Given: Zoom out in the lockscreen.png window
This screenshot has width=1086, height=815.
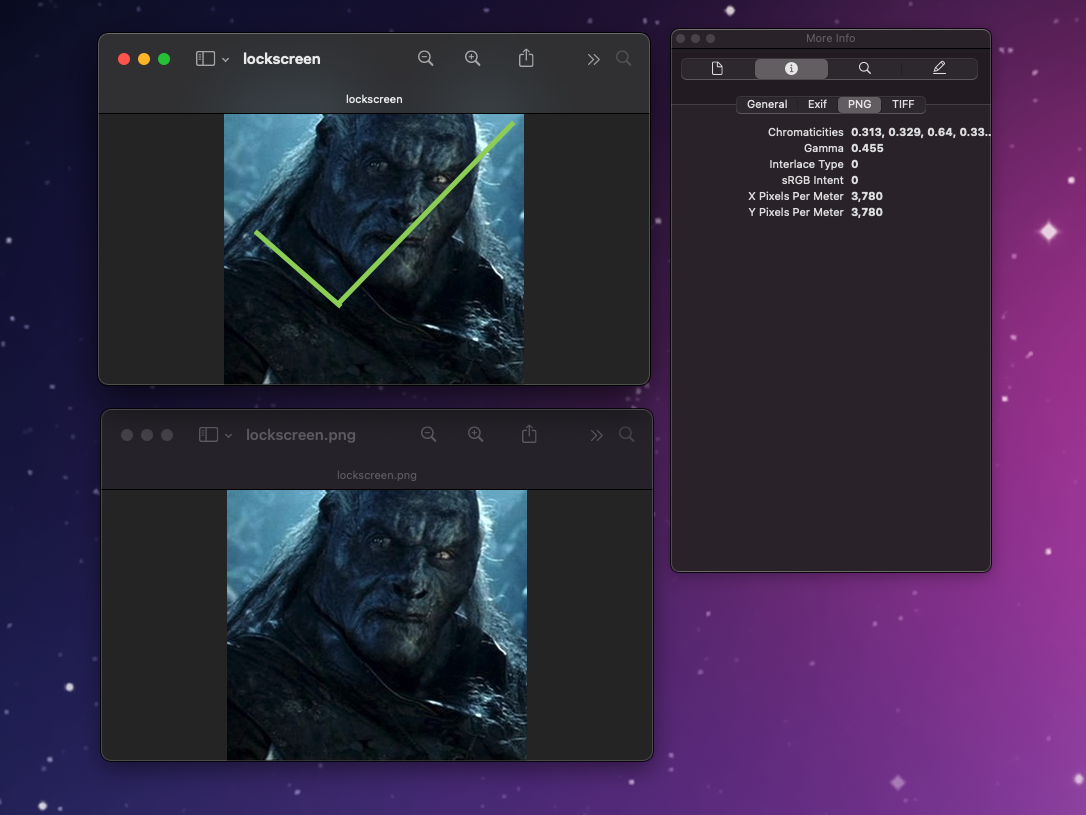Looking at the screenshot, I should [429, 435].
